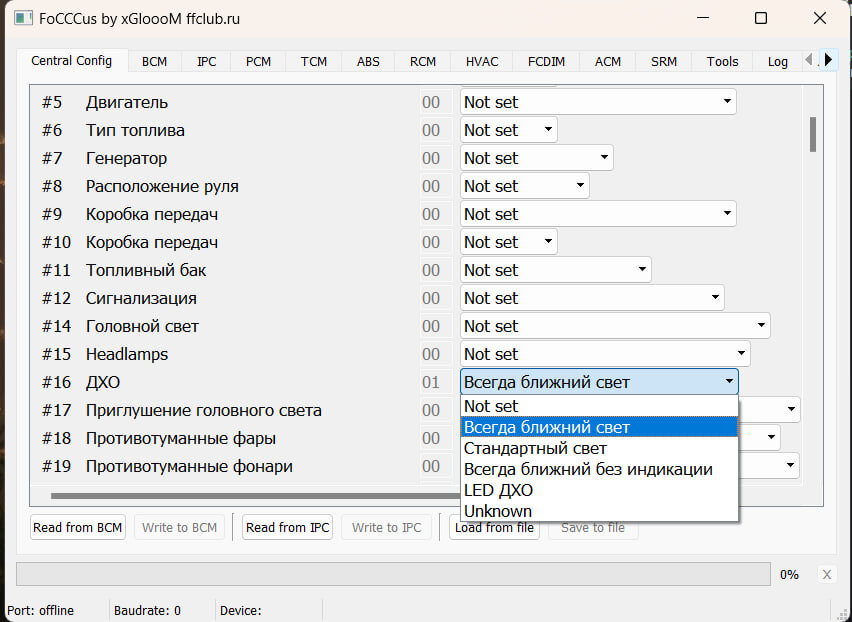Click the X button beside the progress bar
This screenshot has height=622, width=852.
826,574
